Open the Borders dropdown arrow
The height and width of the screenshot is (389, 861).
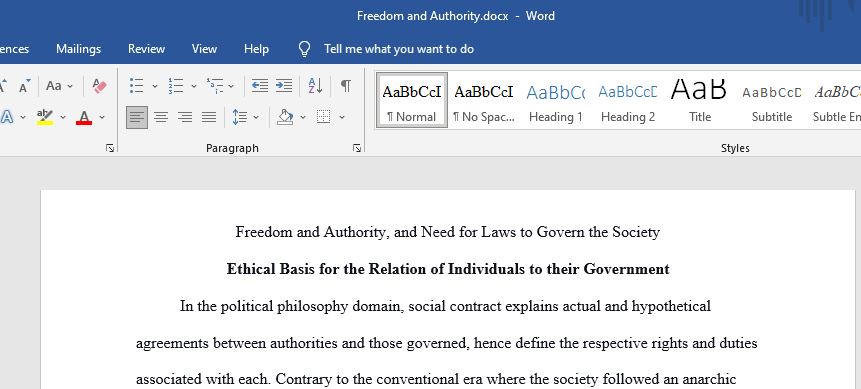coord(342,118)
